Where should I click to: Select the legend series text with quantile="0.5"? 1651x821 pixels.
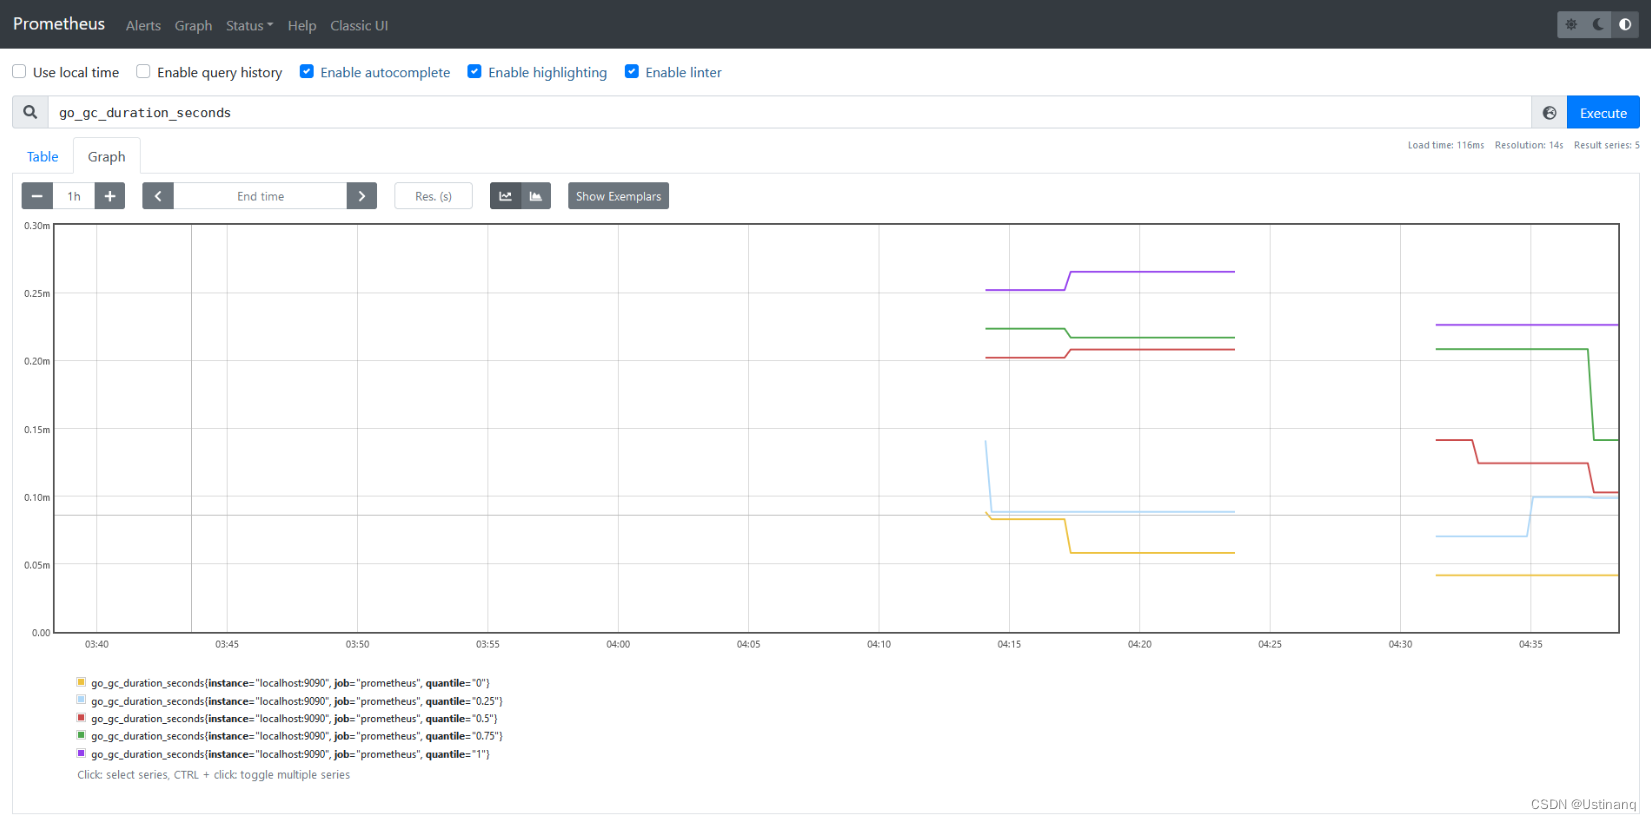pos(294,719)
